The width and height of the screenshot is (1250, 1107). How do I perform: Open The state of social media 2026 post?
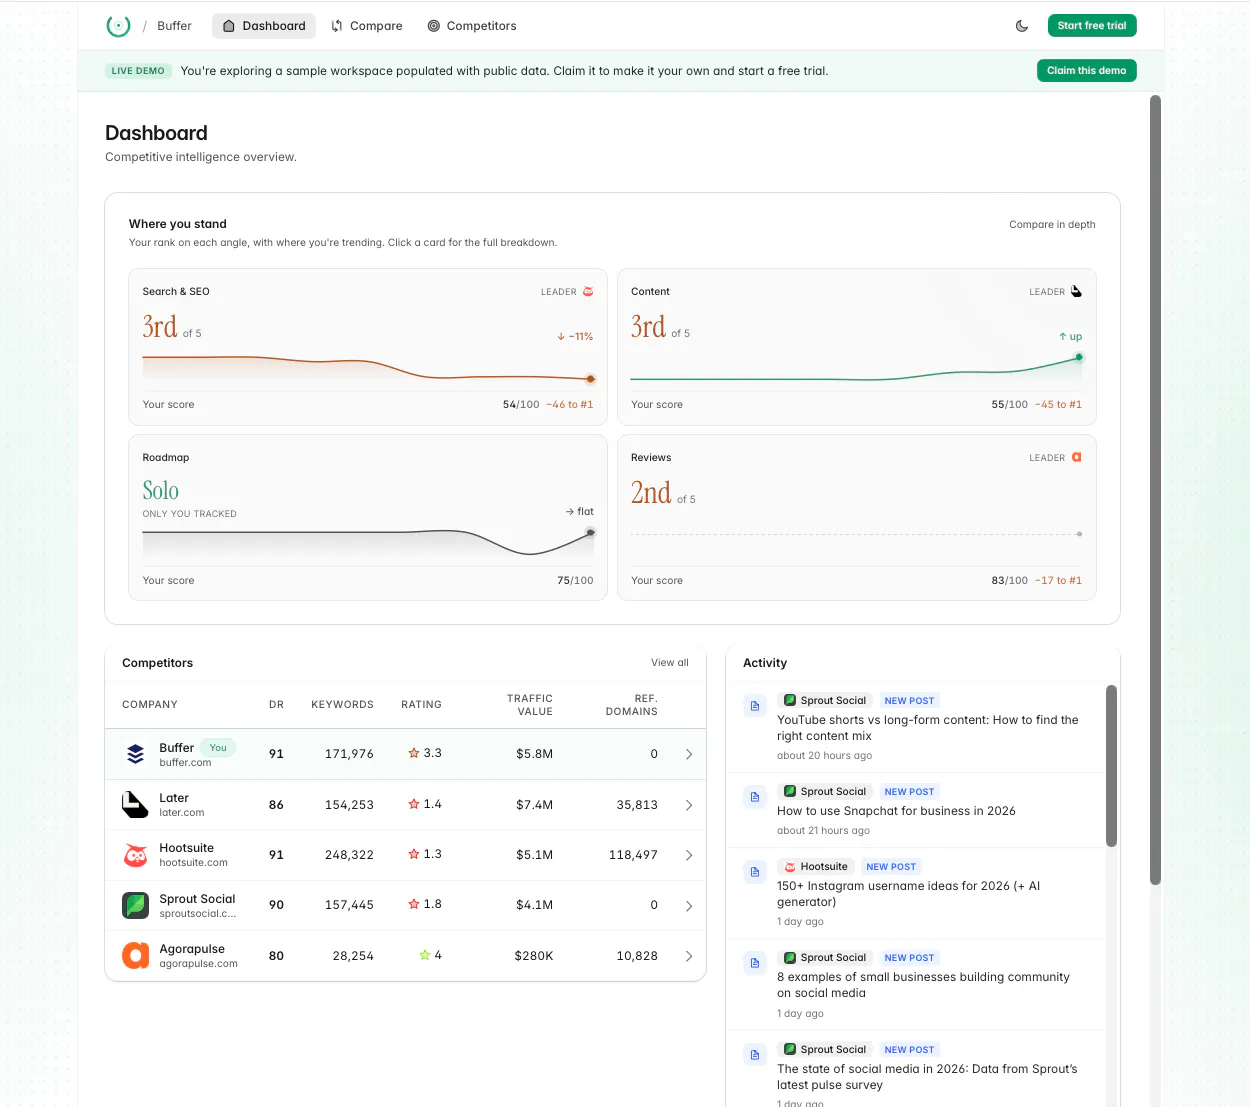[927, 1077]
